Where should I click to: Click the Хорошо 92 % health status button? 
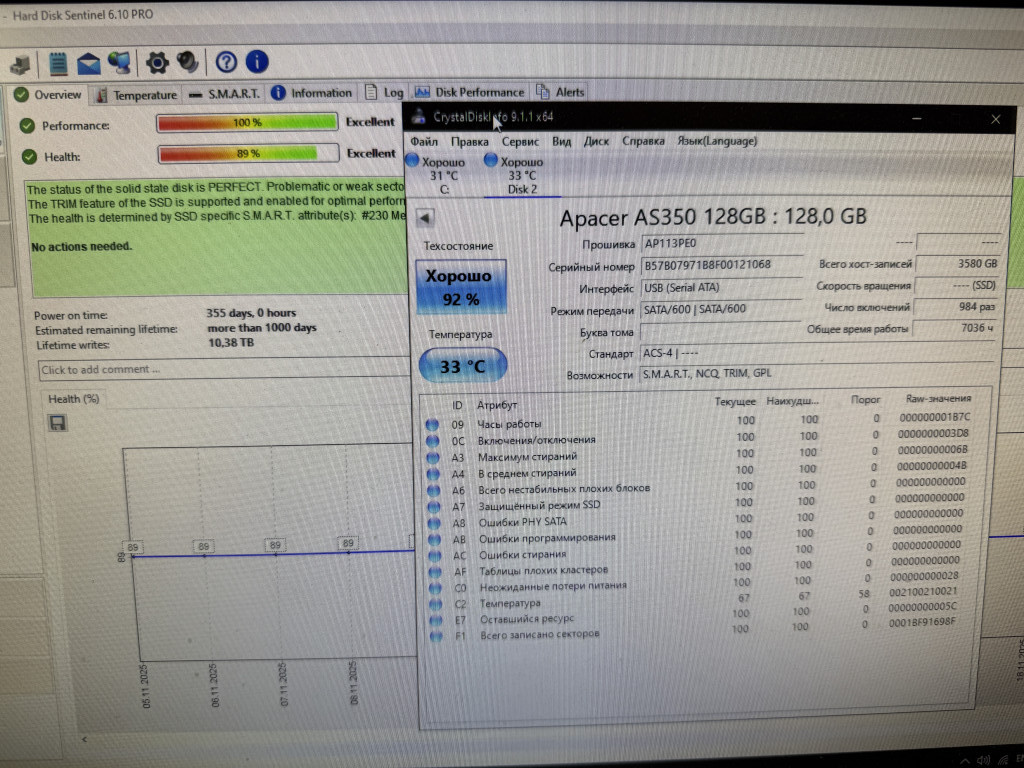tap(461, 287)
